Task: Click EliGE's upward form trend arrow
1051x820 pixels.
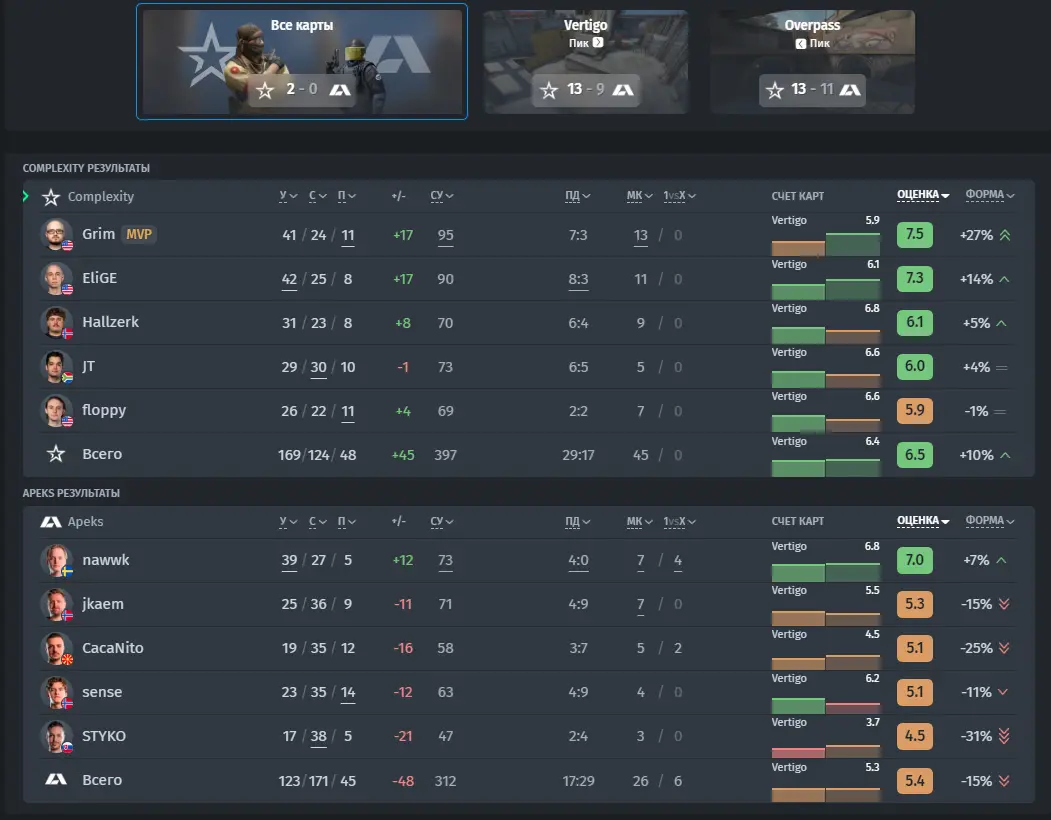Action: (x=1004, y=279)
